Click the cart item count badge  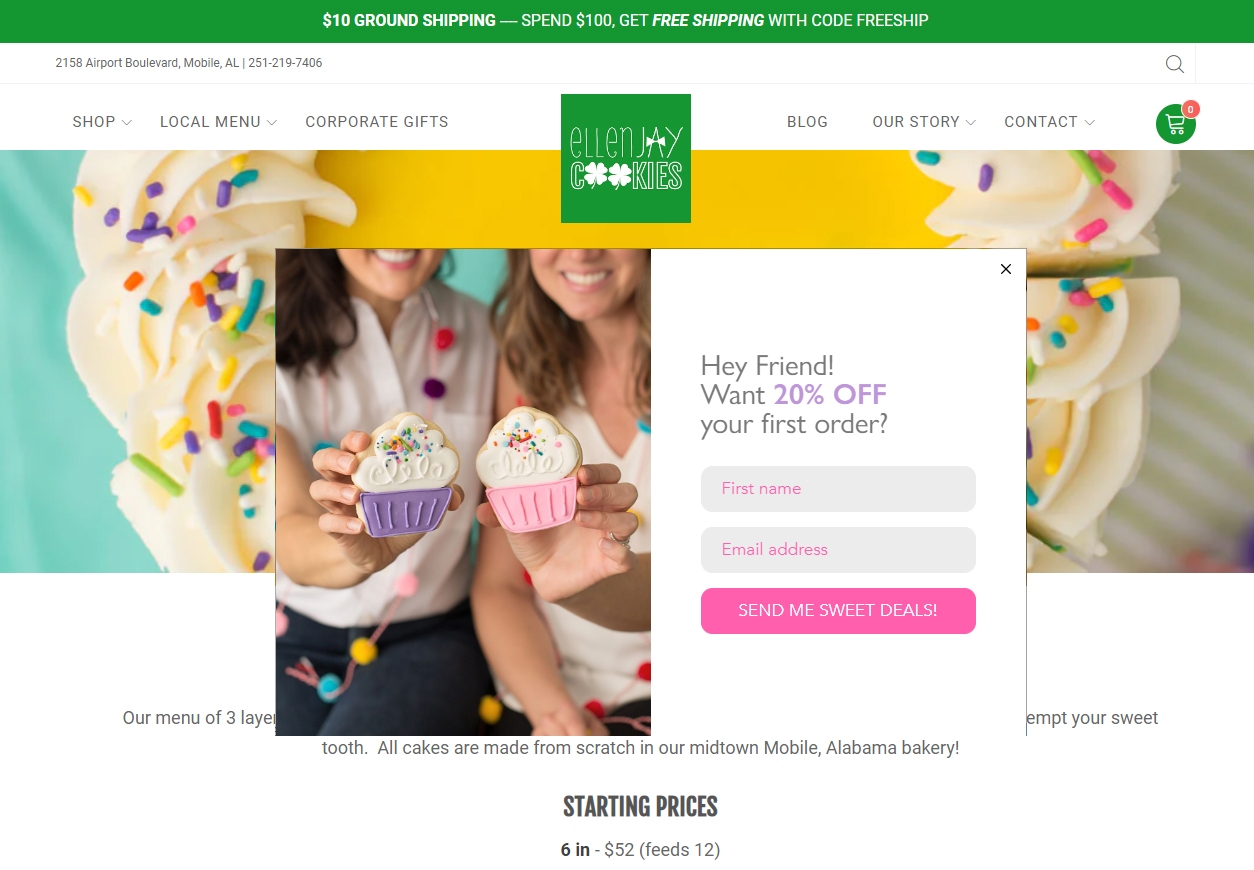click(1190, 109)
